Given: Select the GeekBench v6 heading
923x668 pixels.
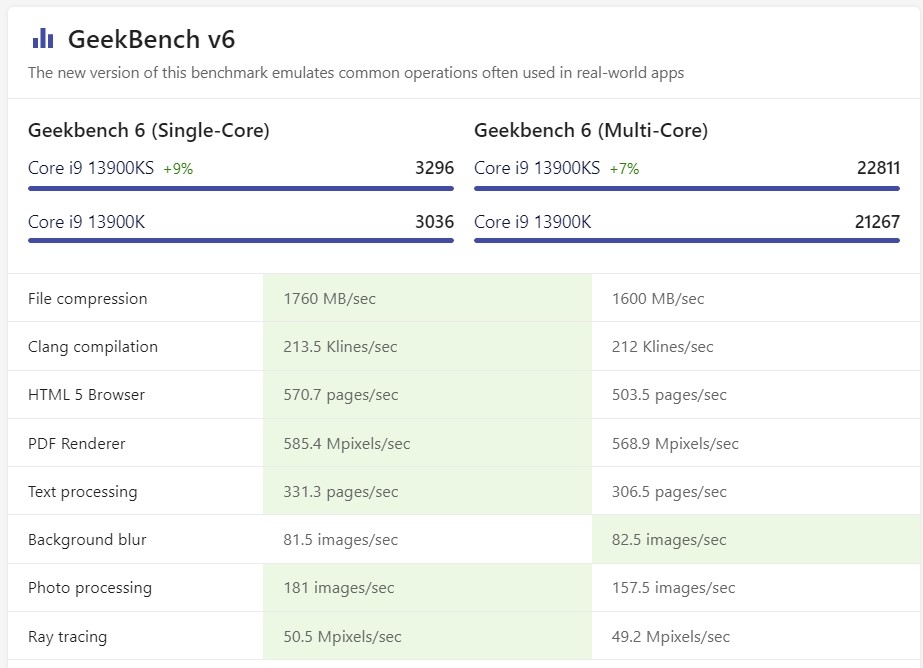Looking at the screenshot, I should (x=151, y=39).
